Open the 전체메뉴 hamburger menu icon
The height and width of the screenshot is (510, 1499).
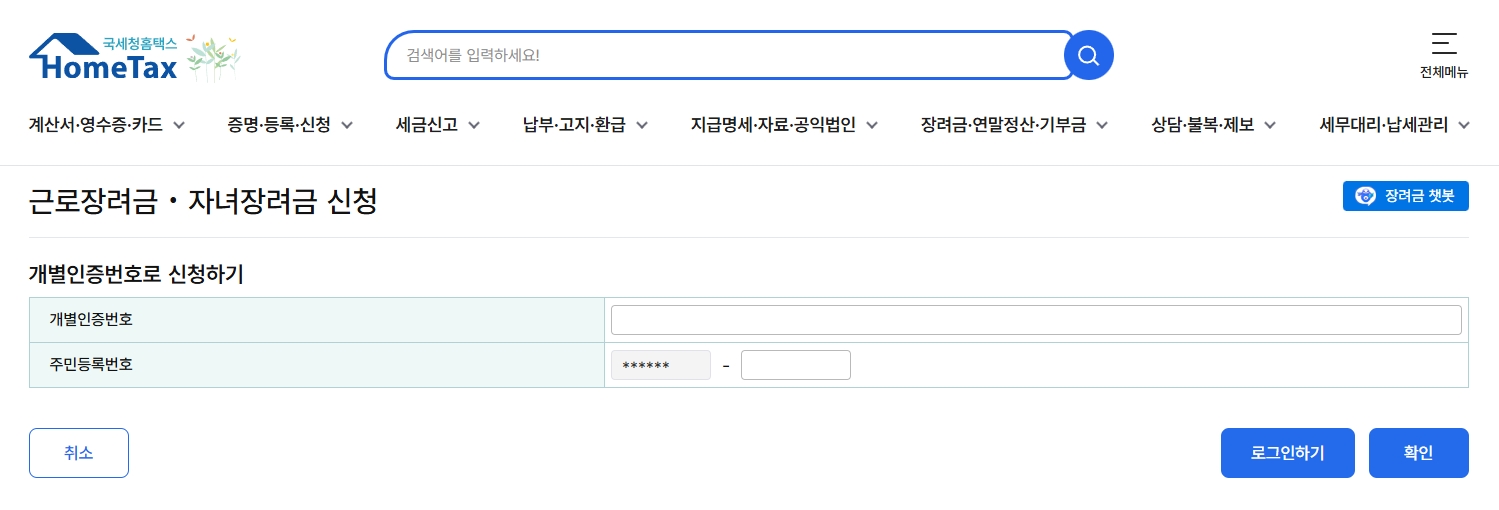pyautogui.click(x=1444, y=43)
